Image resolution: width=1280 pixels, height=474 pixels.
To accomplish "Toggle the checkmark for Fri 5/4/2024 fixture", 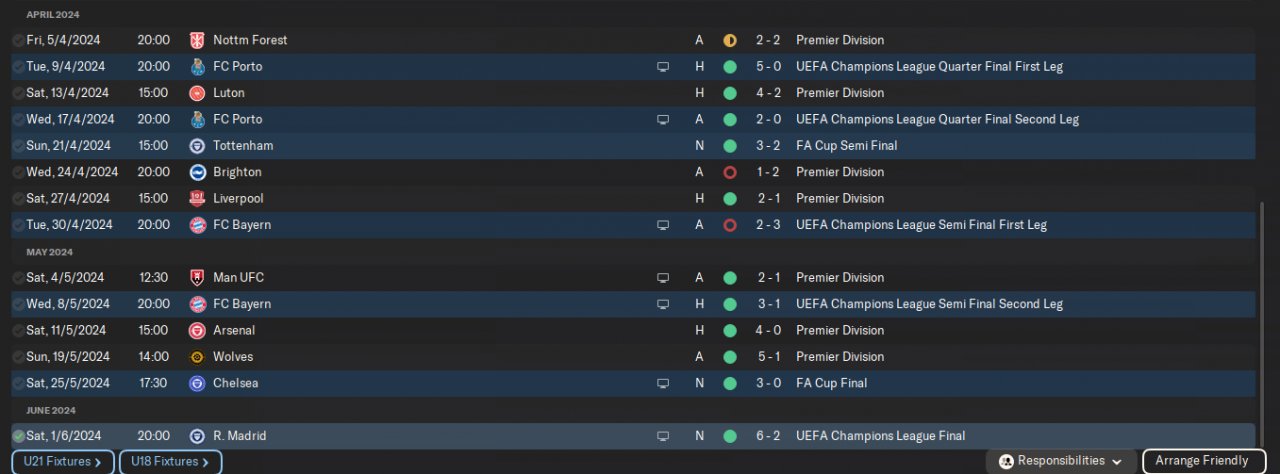I will click(x=18, y=40).
